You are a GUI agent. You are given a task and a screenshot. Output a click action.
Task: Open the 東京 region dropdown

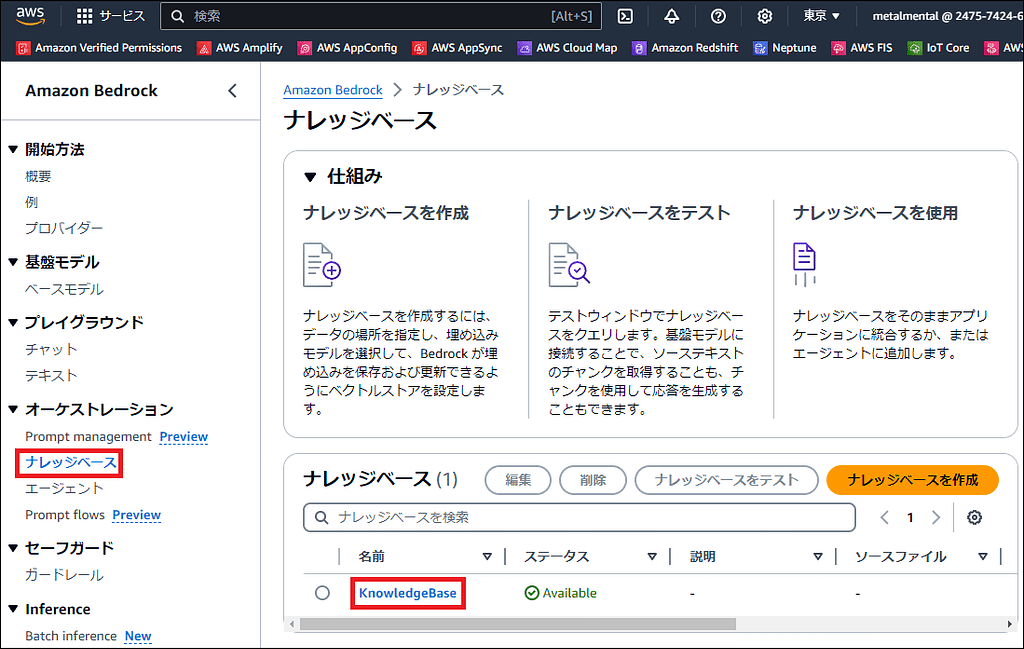point(821,16)
